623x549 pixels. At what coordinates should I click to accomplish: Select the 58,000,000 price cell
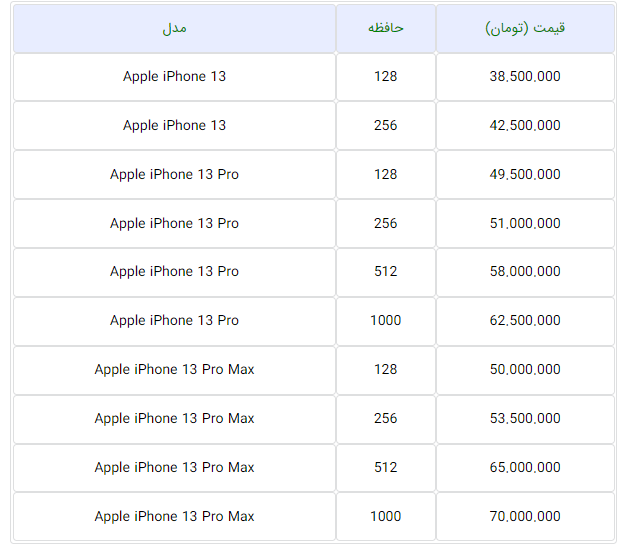[x=525, y=272]
